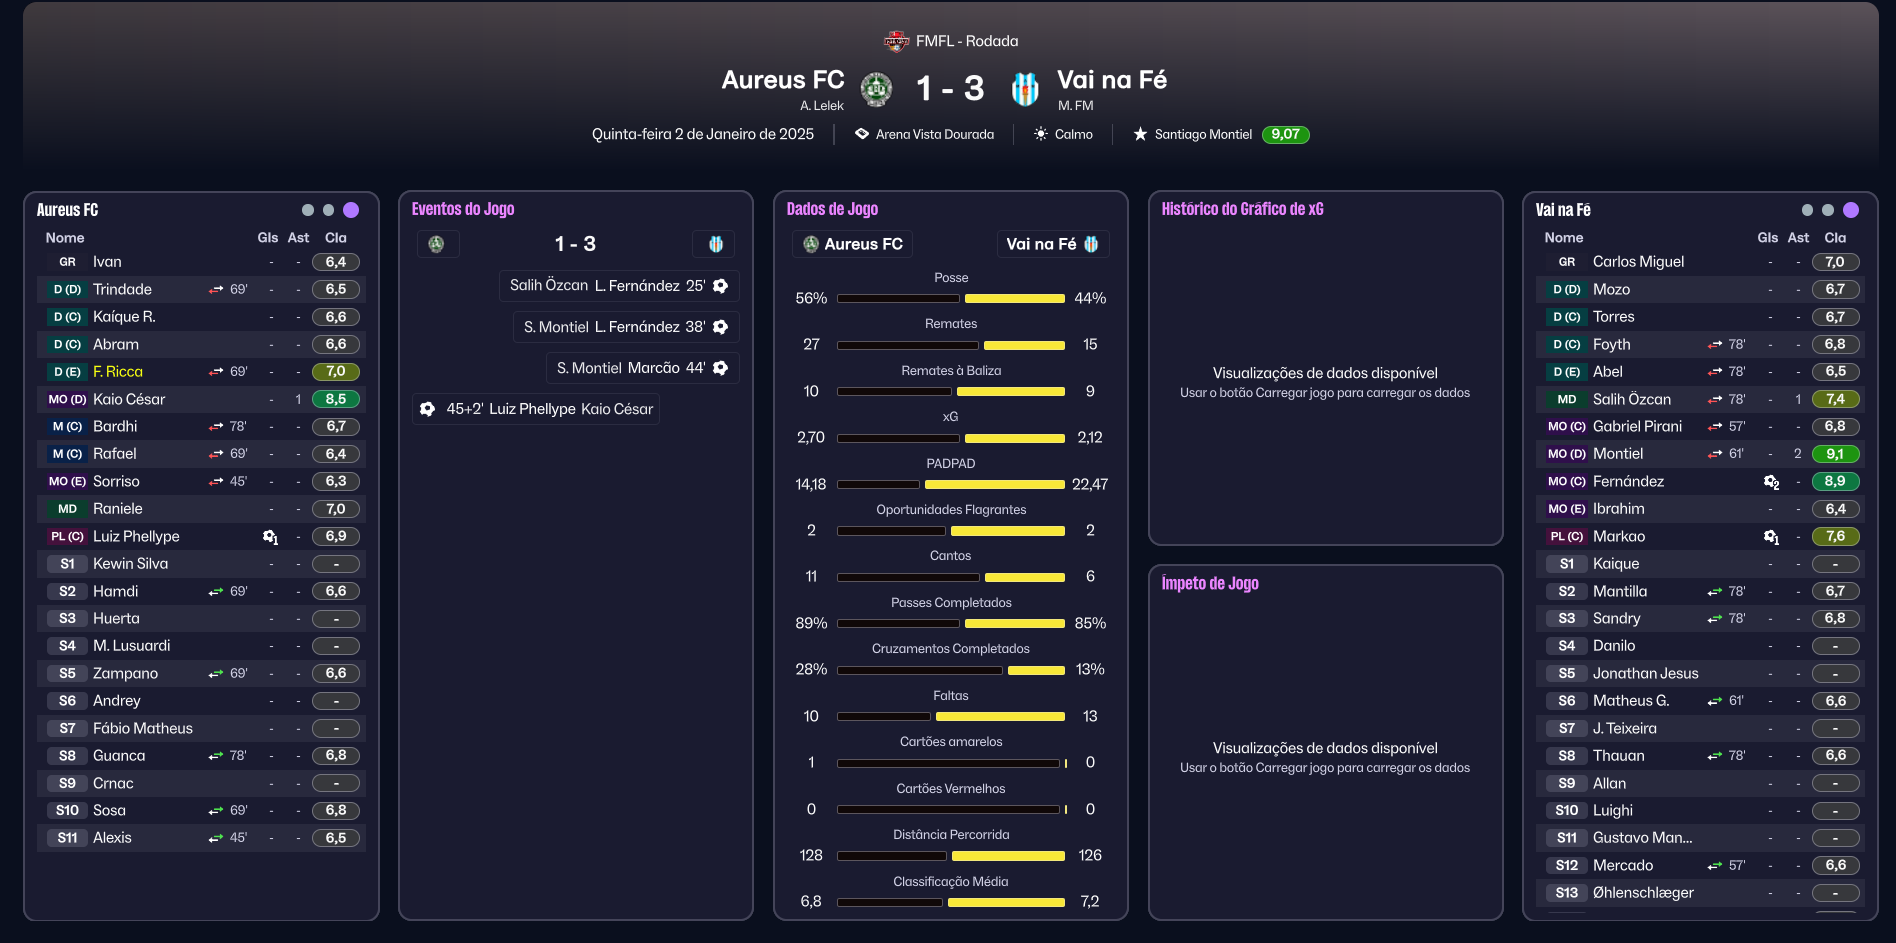The image size is (1896, 943).
Task: Click the goal ball icon beside the 45+2' Luiz Phellype event
Action: click(x=428, y=409)
